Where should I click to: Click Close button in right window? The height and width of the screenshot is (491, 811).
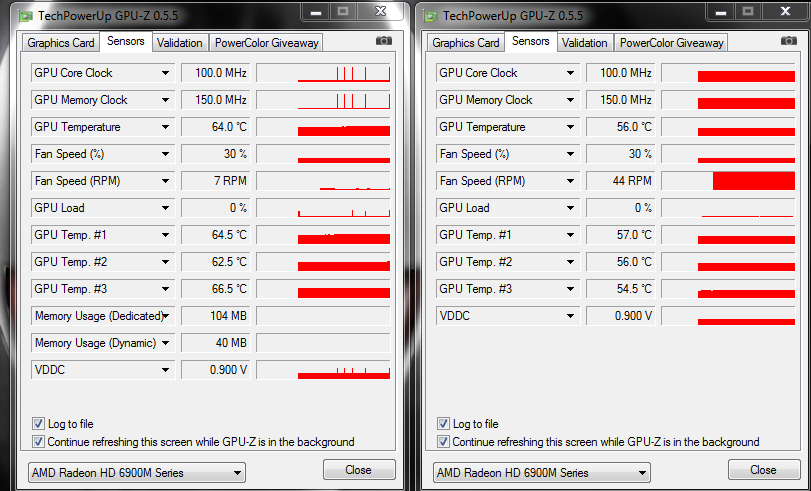pos(764,470)
